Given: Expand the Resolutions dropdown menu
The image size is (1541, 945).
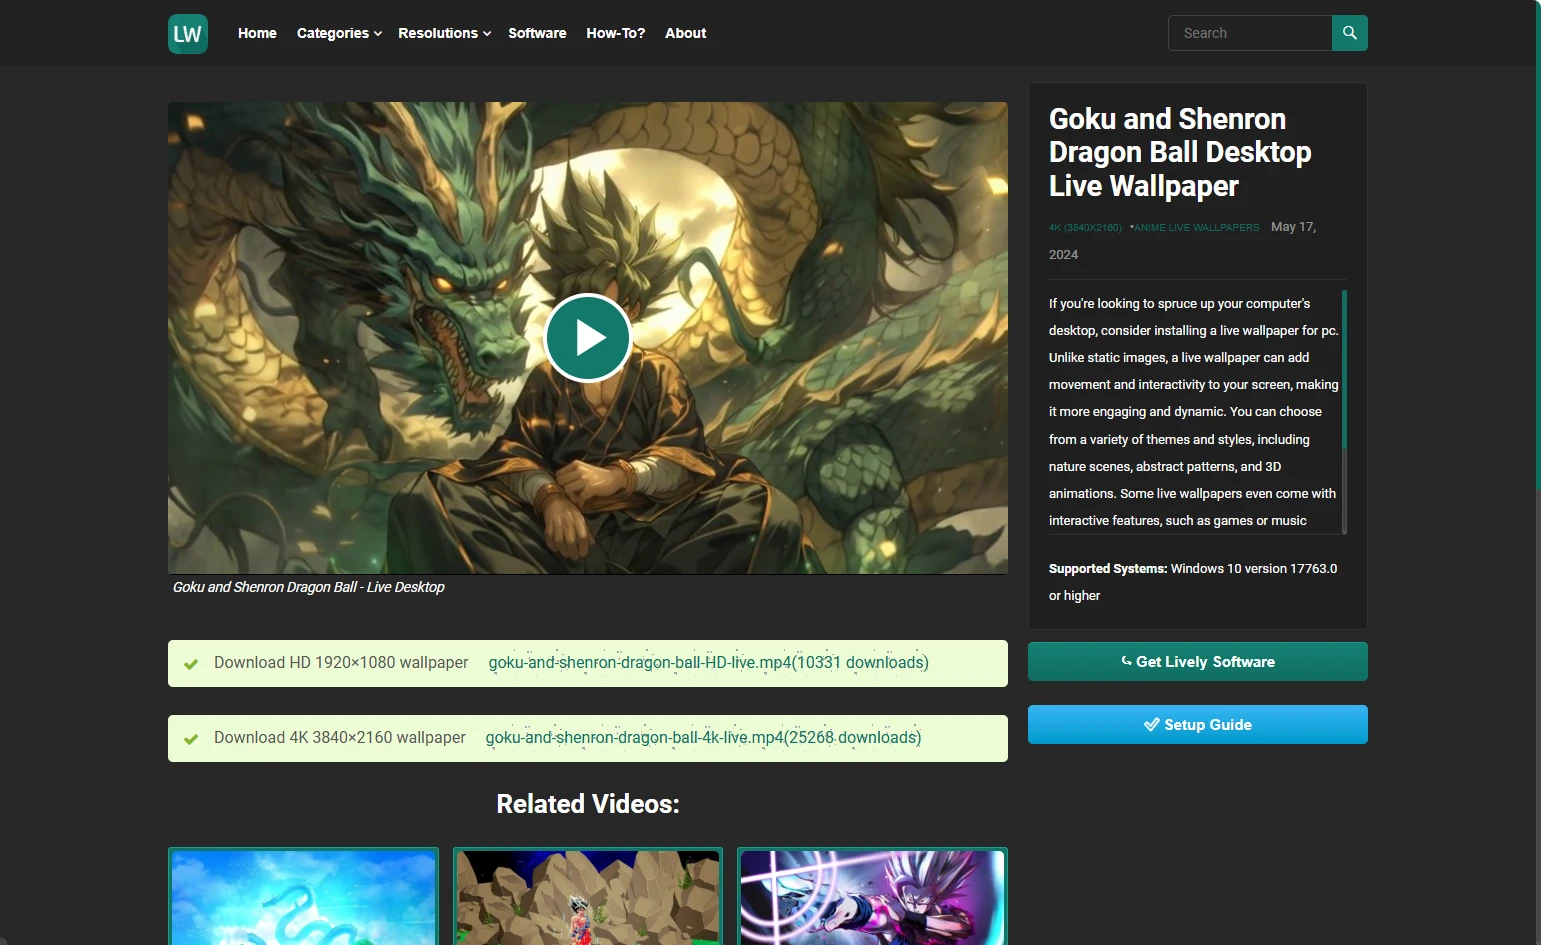Looking at the screenshot, I should pos(444,33).
